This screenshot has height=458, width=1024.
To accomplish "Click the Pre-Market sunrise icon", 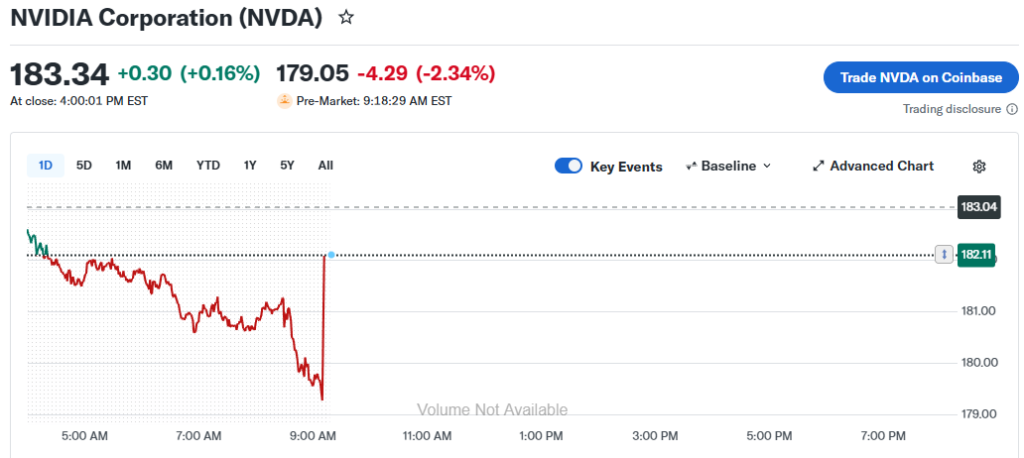I will (285, 101).
